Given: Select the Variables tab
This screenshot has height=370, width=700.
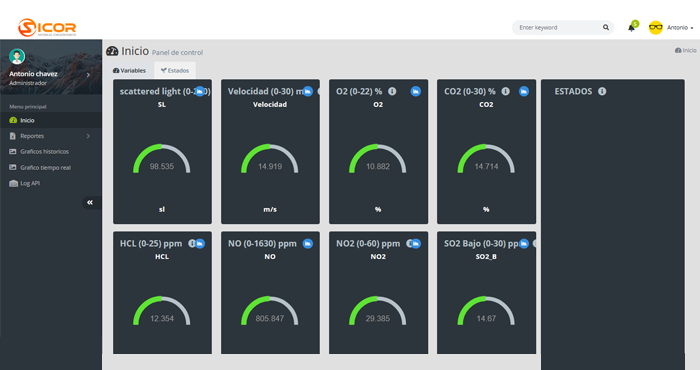Looking at the screenshot, I should coord(129,71).
